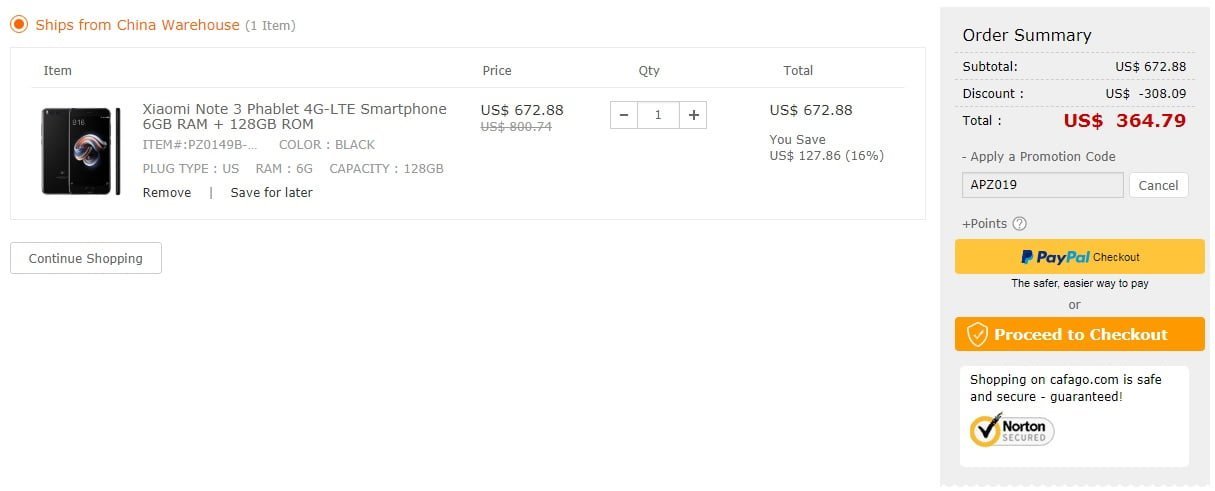The image size is (1215, 491).
Task: Cancel the applied promotion code
Action: (x=1158, y=185)
